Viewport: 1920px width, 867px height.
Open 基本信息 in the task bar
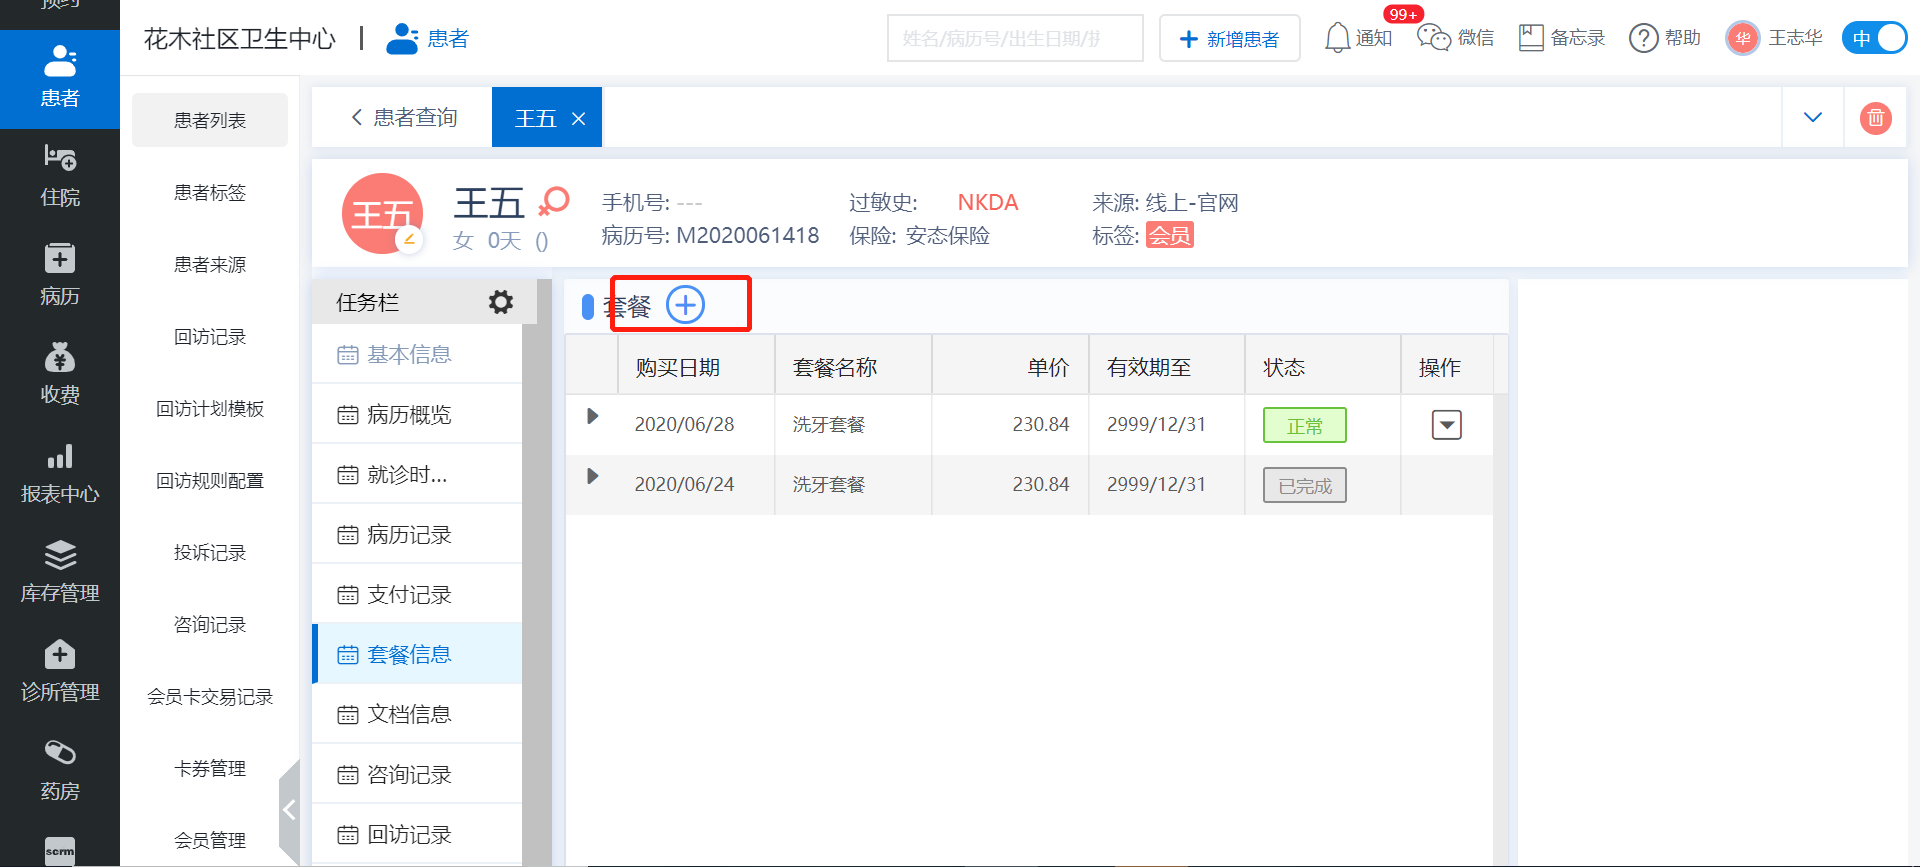(x=417, y=354)
